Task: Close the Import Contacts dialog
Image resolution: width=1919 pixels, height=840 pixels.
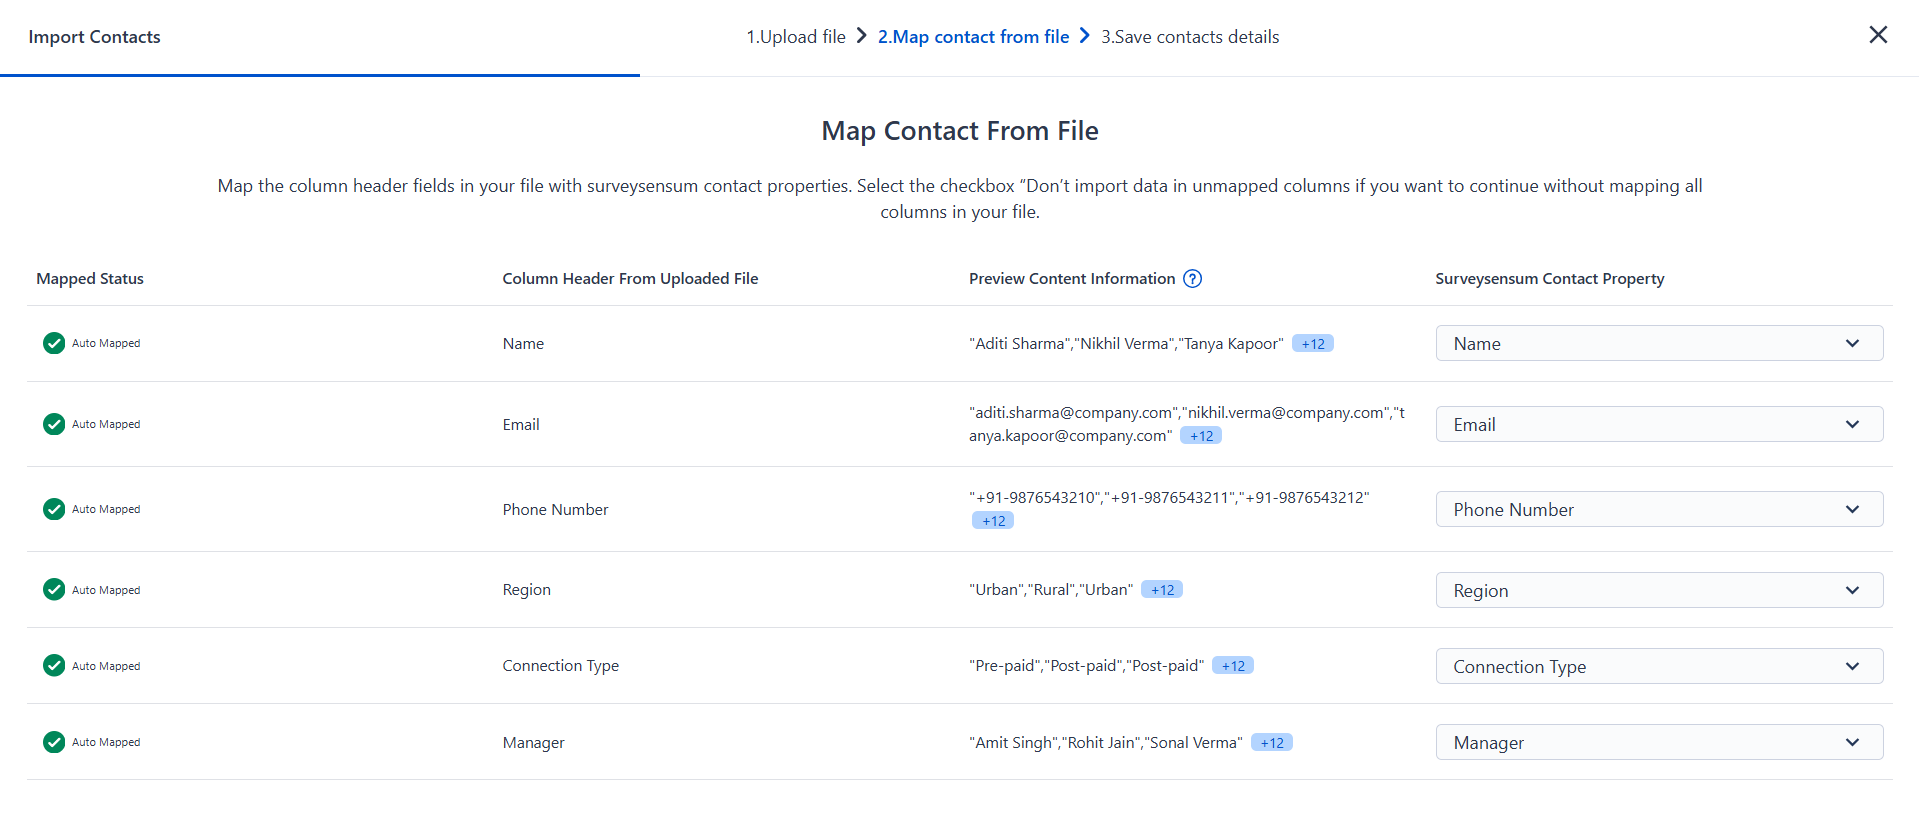Action: pyautogui.click(x=1878, y=35)
